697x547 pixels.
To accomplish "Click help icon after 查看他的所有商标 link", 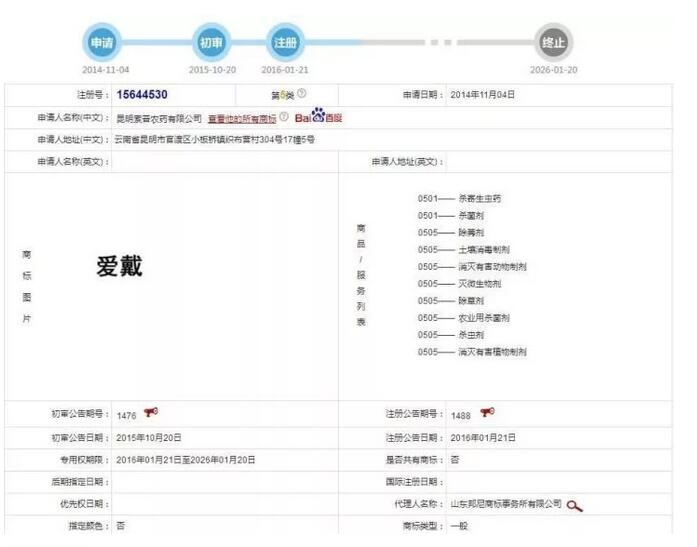I will coord(284,116).
